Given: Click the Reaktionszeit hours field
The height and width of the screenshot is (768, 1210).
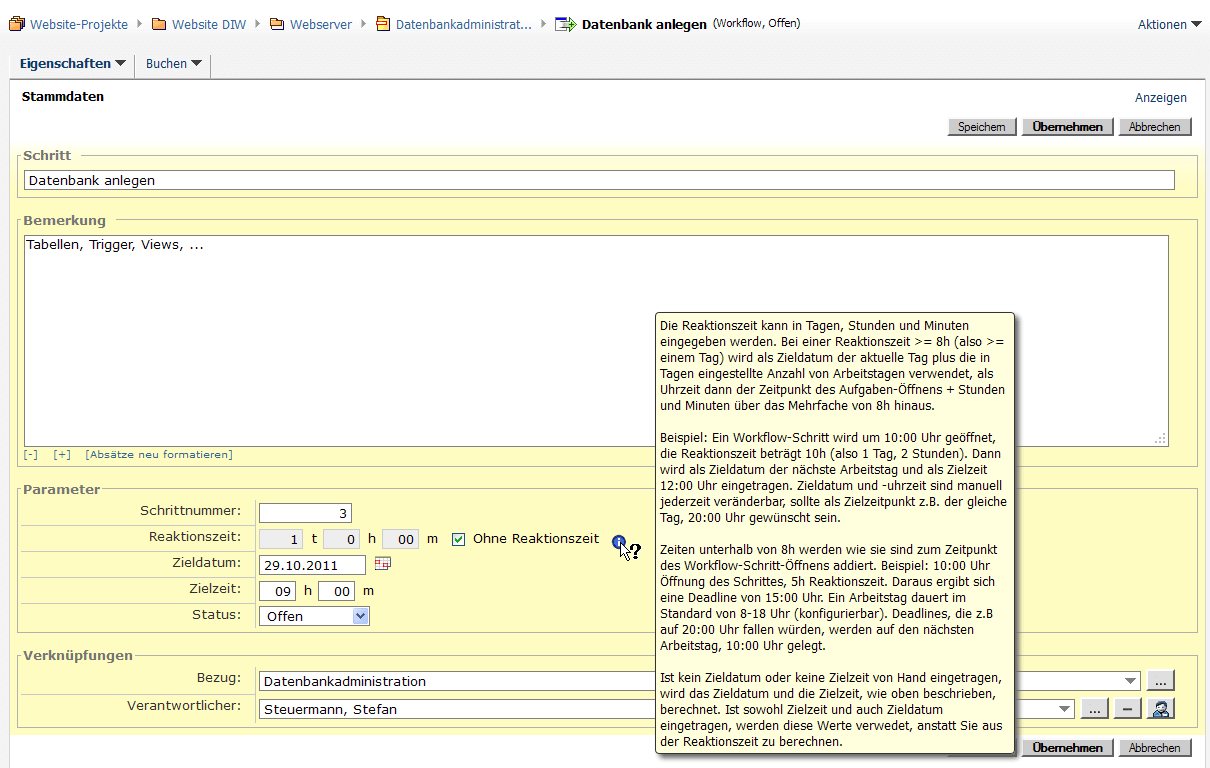Looking at the screenshot, I should pos(341,539).
